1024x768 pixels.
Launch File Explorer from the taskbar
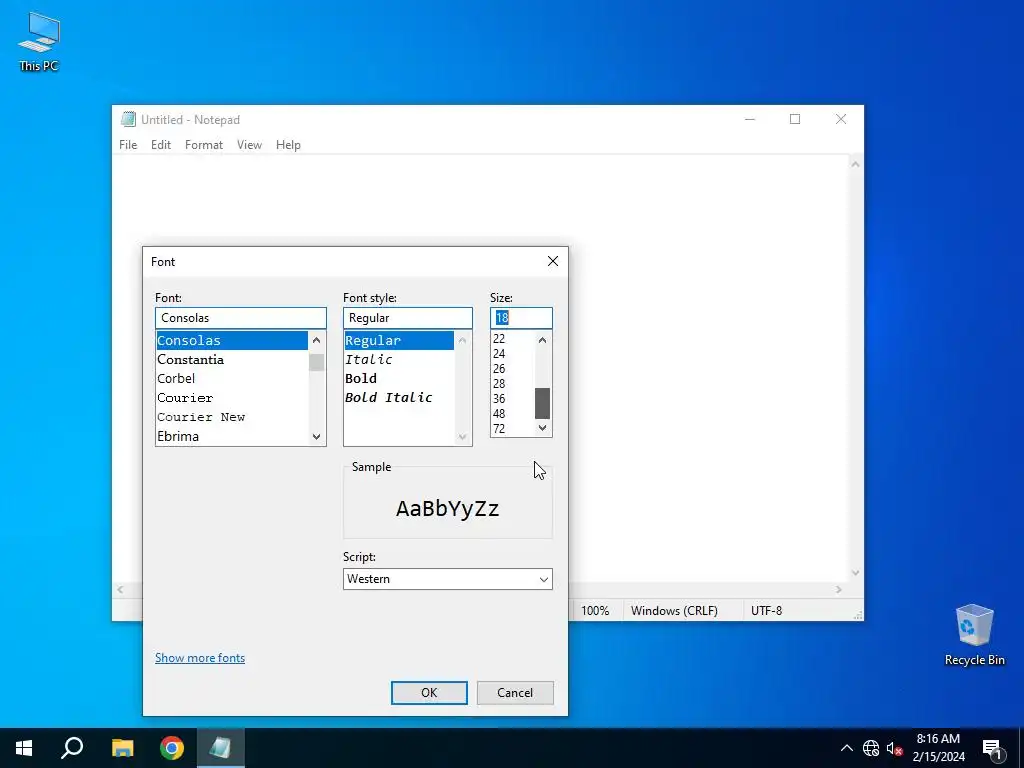pyautogui.click(x=122, y=748)
